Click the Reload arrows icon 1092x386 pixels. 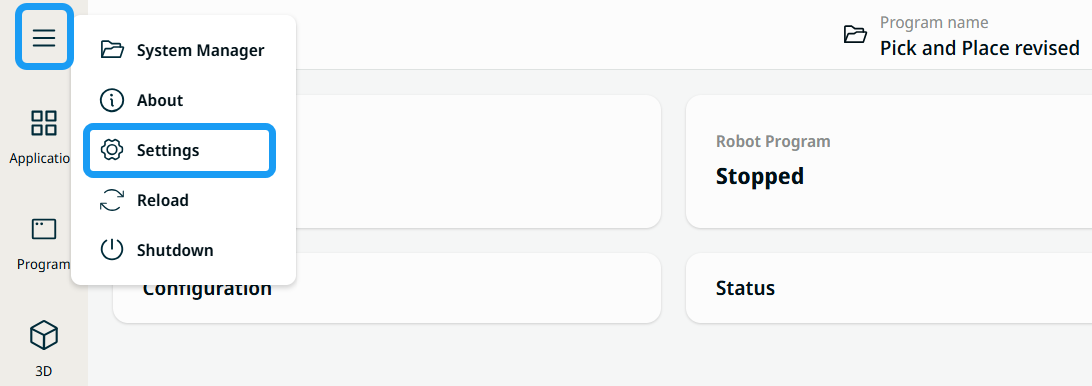click(x=111, y=200)
